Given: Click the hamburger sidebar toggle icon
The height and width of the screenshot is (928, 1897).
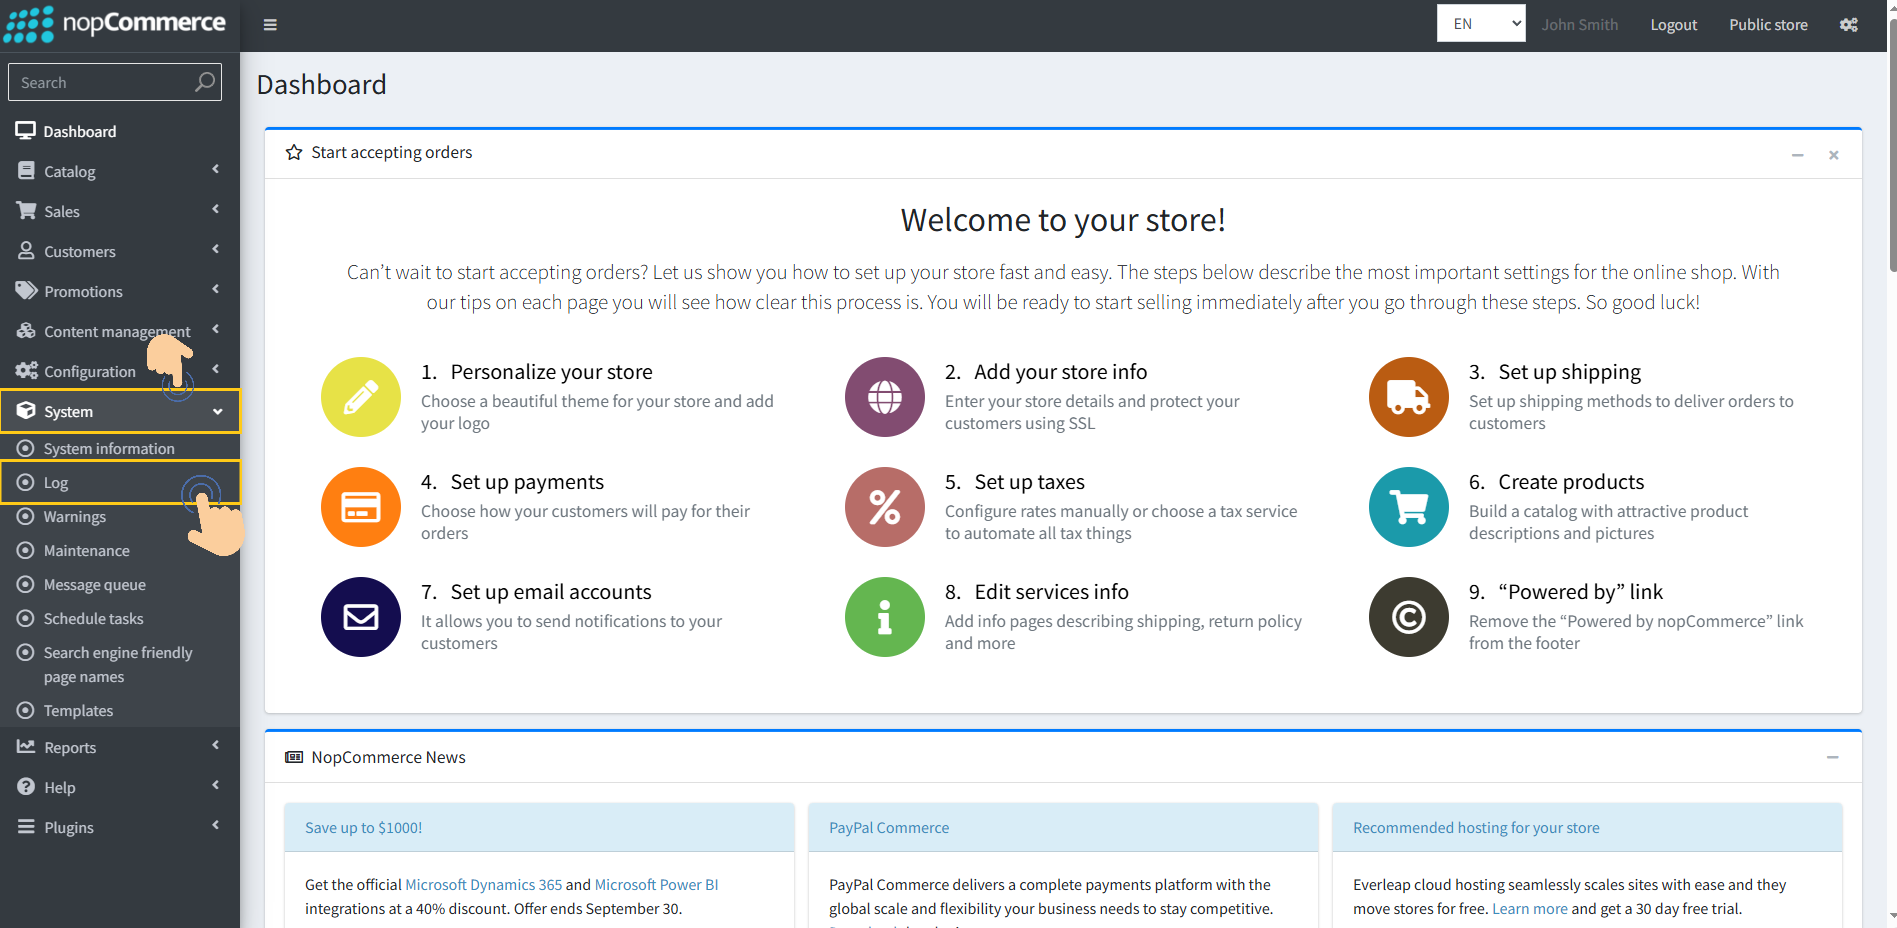Looking at the screenshot, I should (x=270, y=25).
